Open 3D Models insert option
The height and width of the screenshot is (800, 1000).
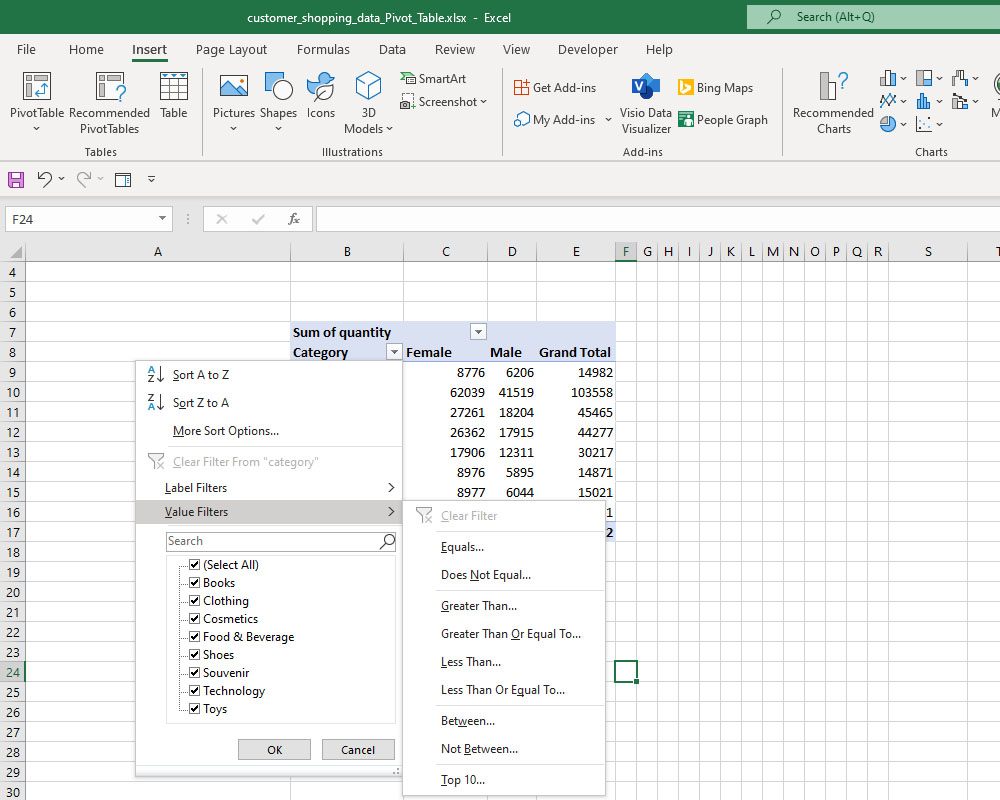368,103
